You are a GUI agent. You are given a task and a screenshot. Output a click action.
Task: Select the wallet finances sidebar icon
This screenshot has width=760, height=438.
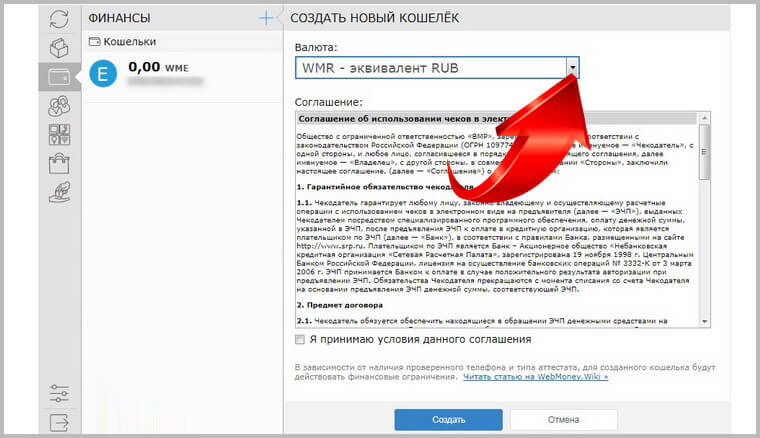coord(59,77)
